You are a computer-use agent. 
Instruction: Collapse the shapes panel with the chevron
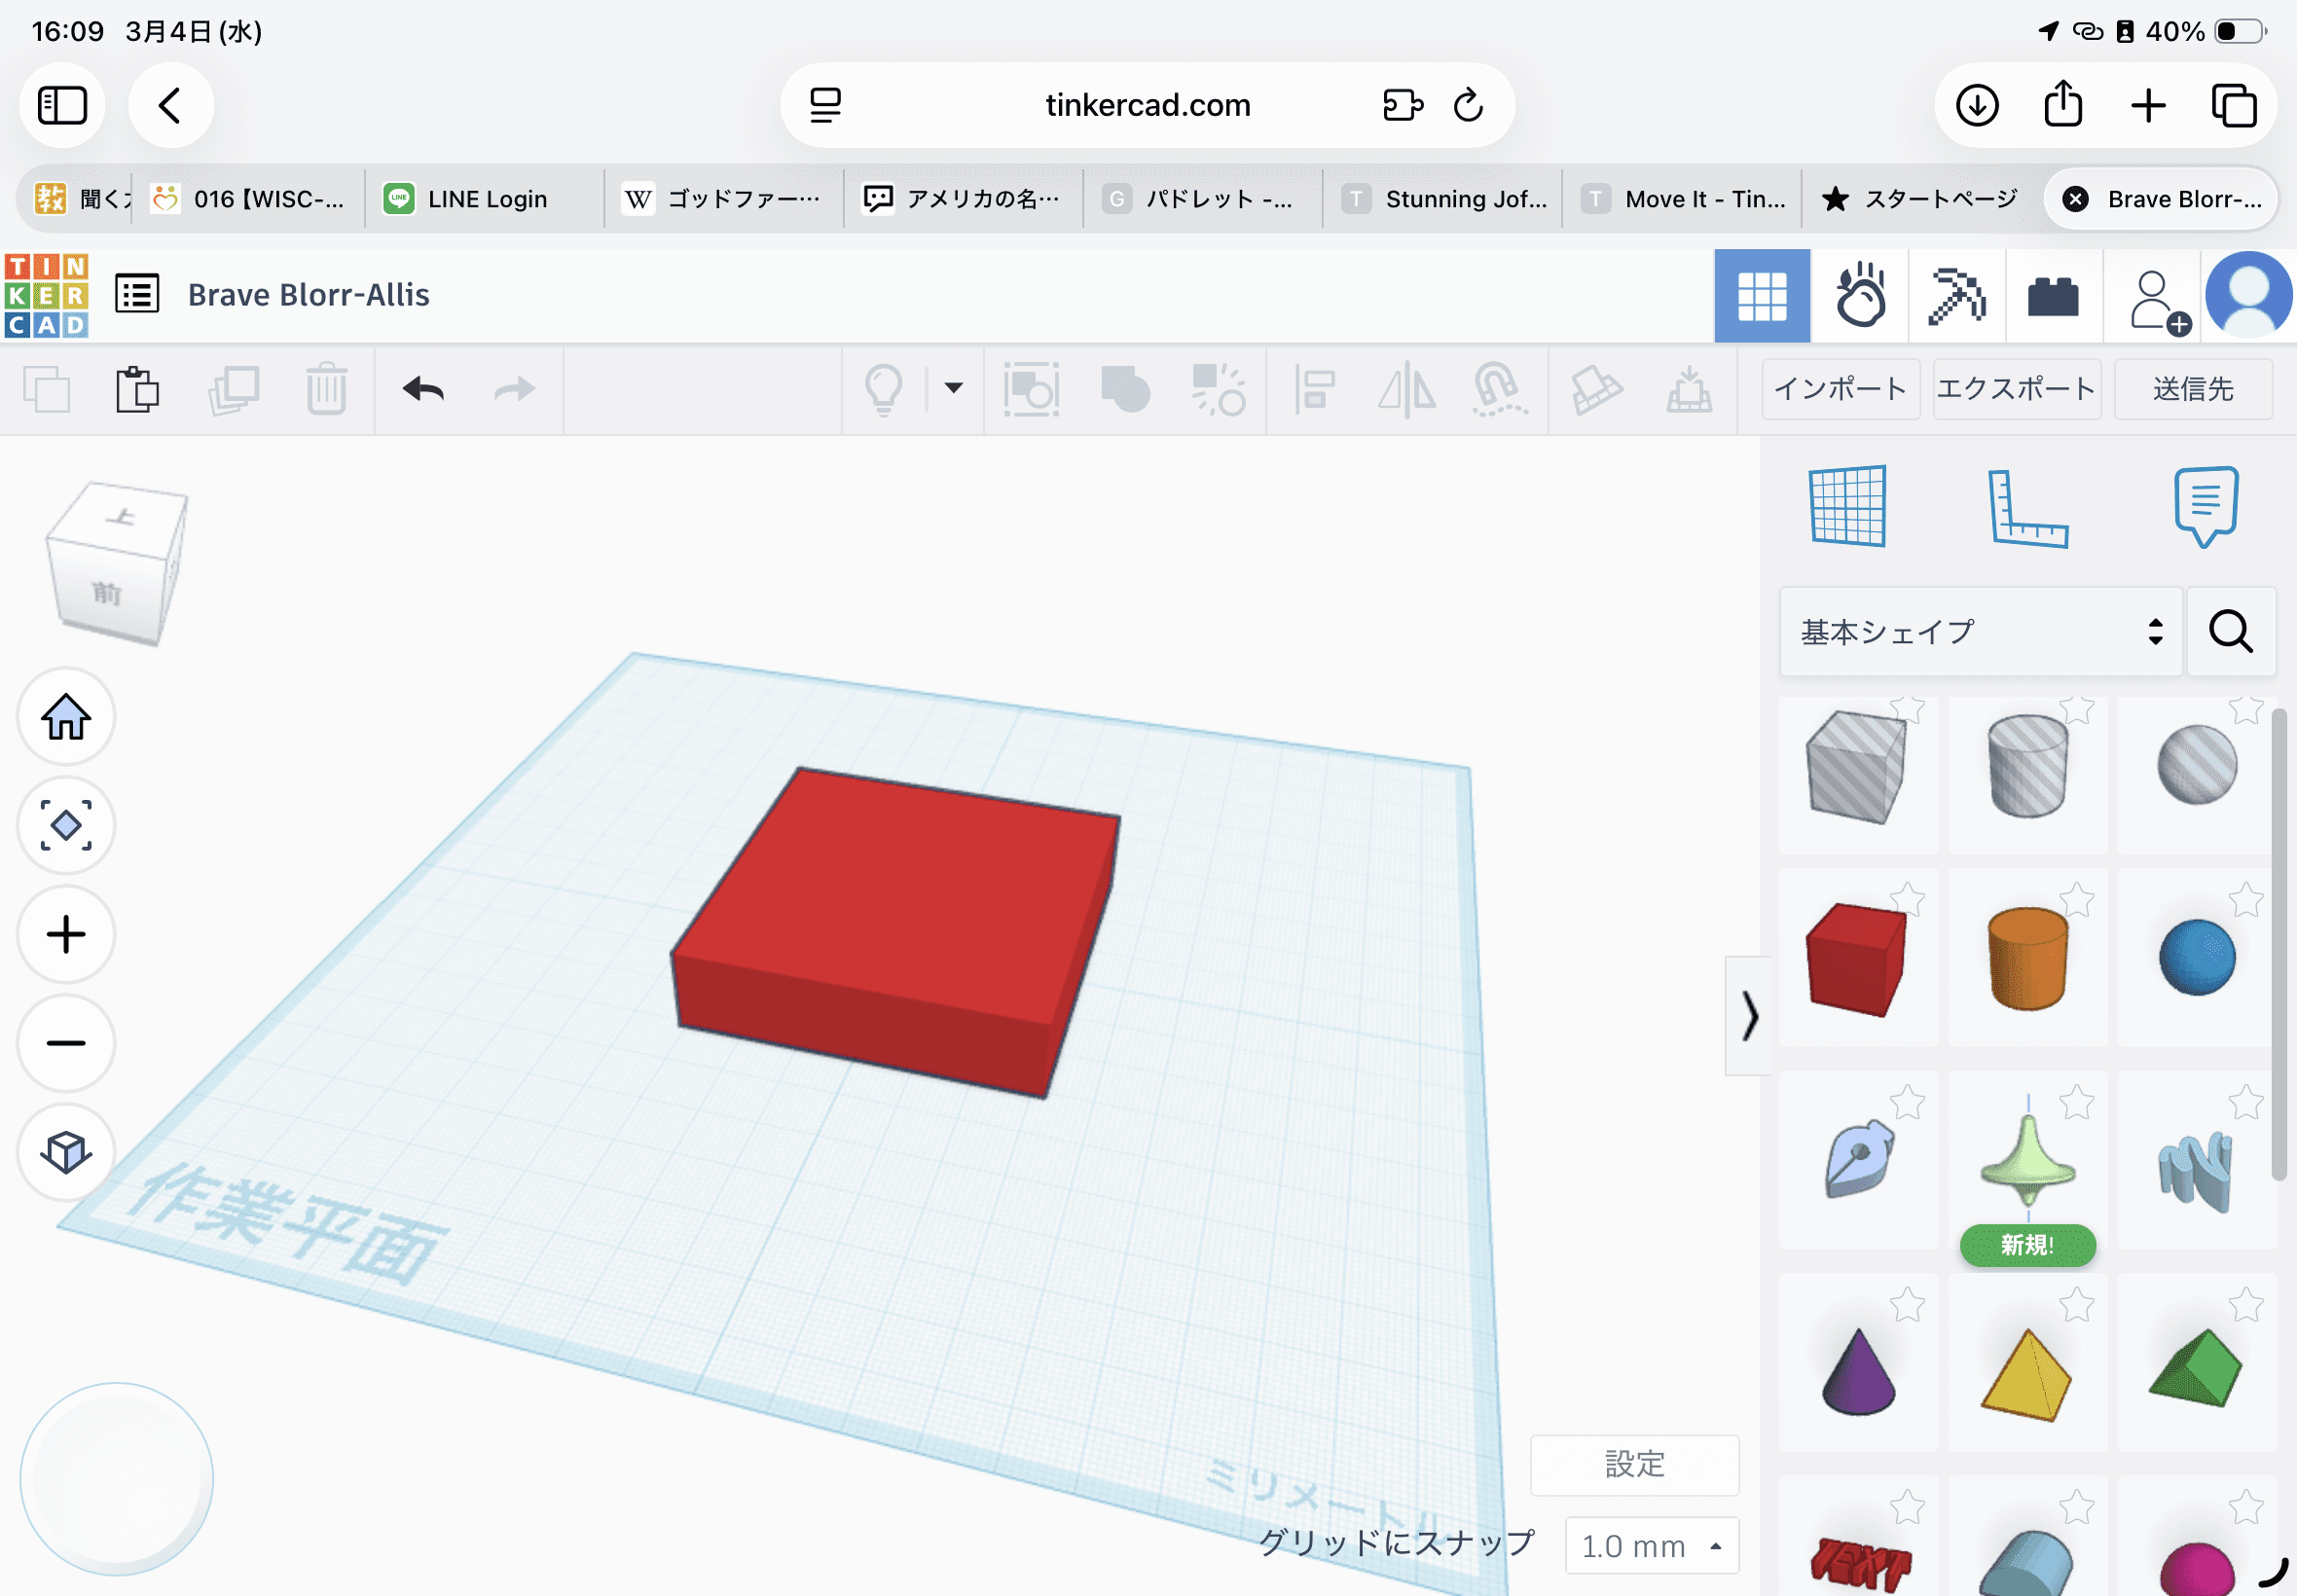1750,1018
